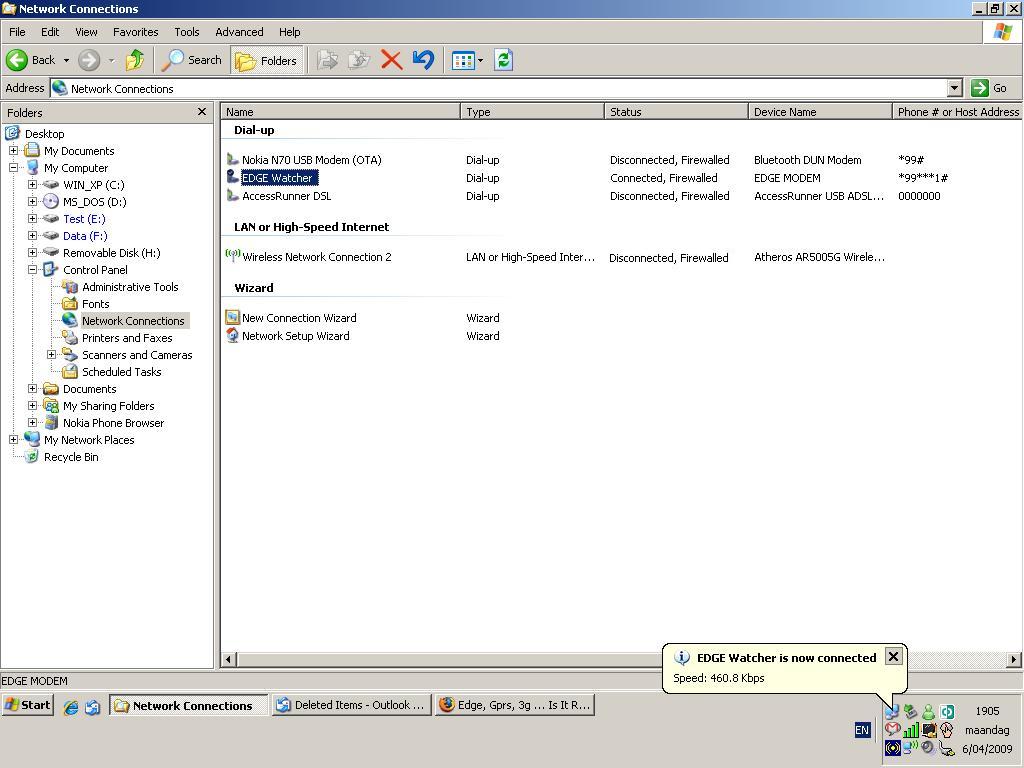This screenshot has height=768, width=1024.
Task: Select New Connection Wizard item
Action: (299, 318)
